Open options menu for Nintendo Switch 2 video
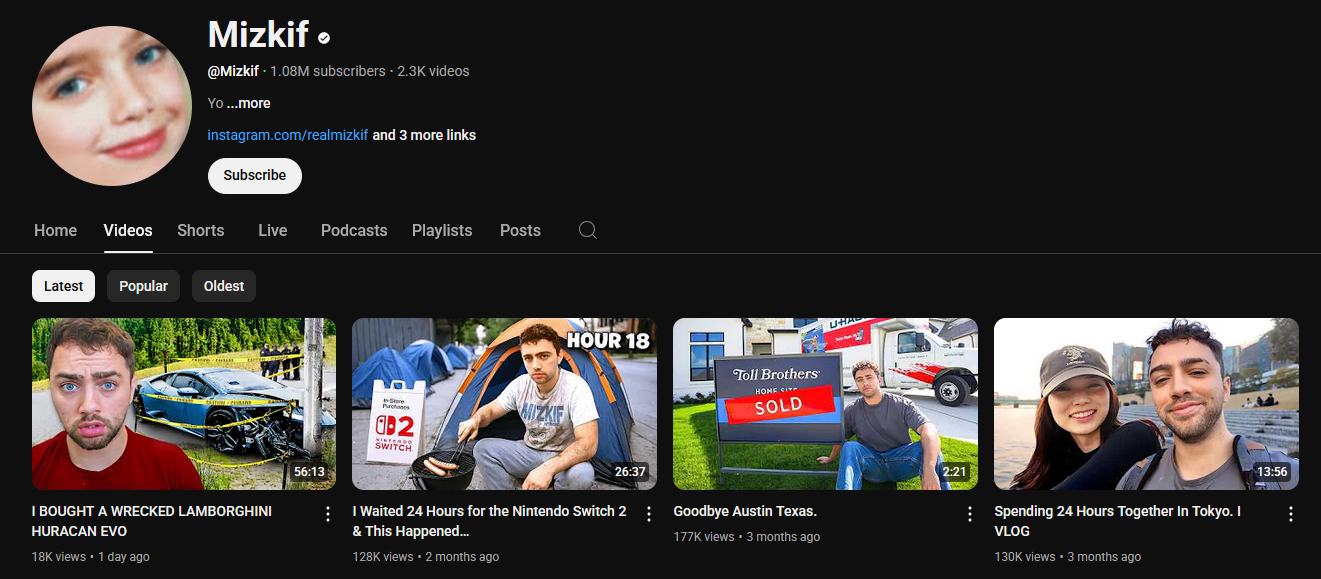The height and width of the screenshot is (579, 1321). [x=648, y=514]
